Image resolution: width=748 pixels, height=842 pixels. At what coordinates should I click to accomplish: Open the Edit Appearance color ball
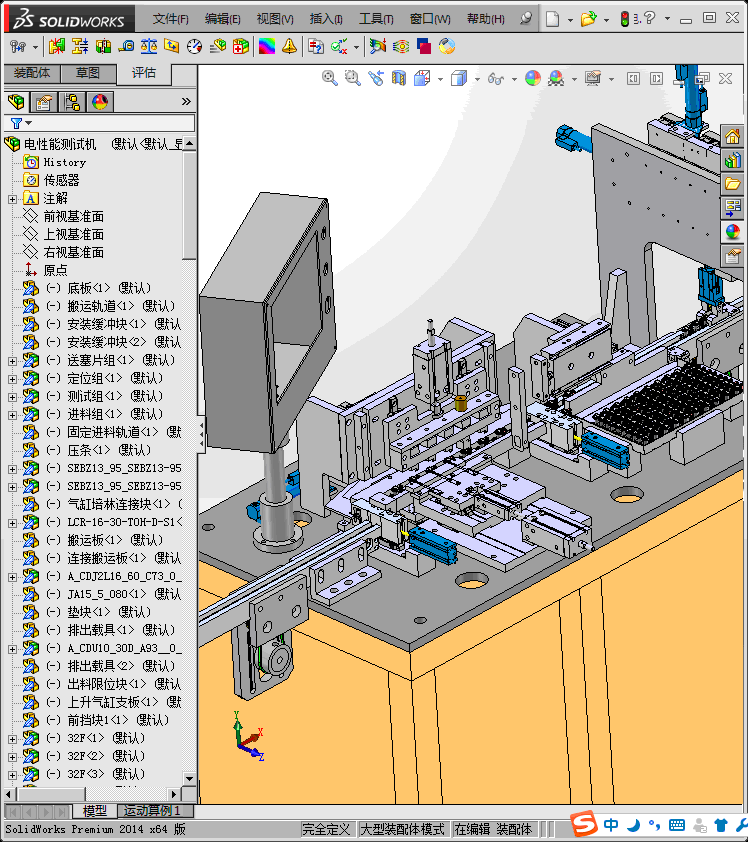click(532, 78)
